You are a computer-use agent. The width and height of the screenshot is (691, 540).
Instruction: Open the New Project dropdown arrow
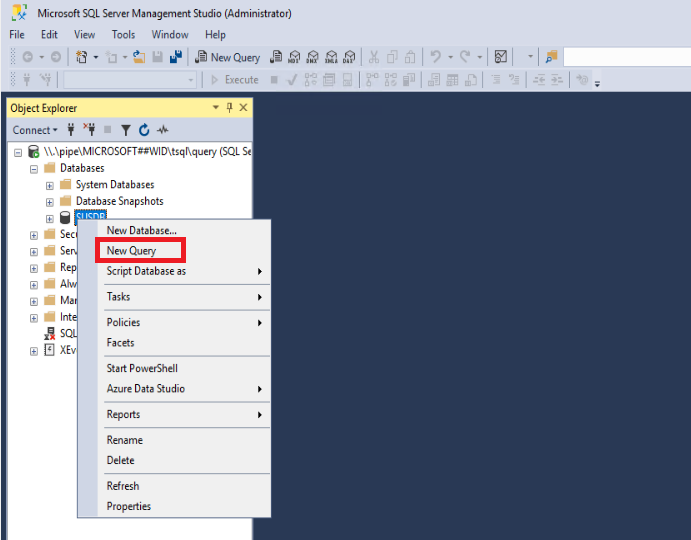coord(96,57)
